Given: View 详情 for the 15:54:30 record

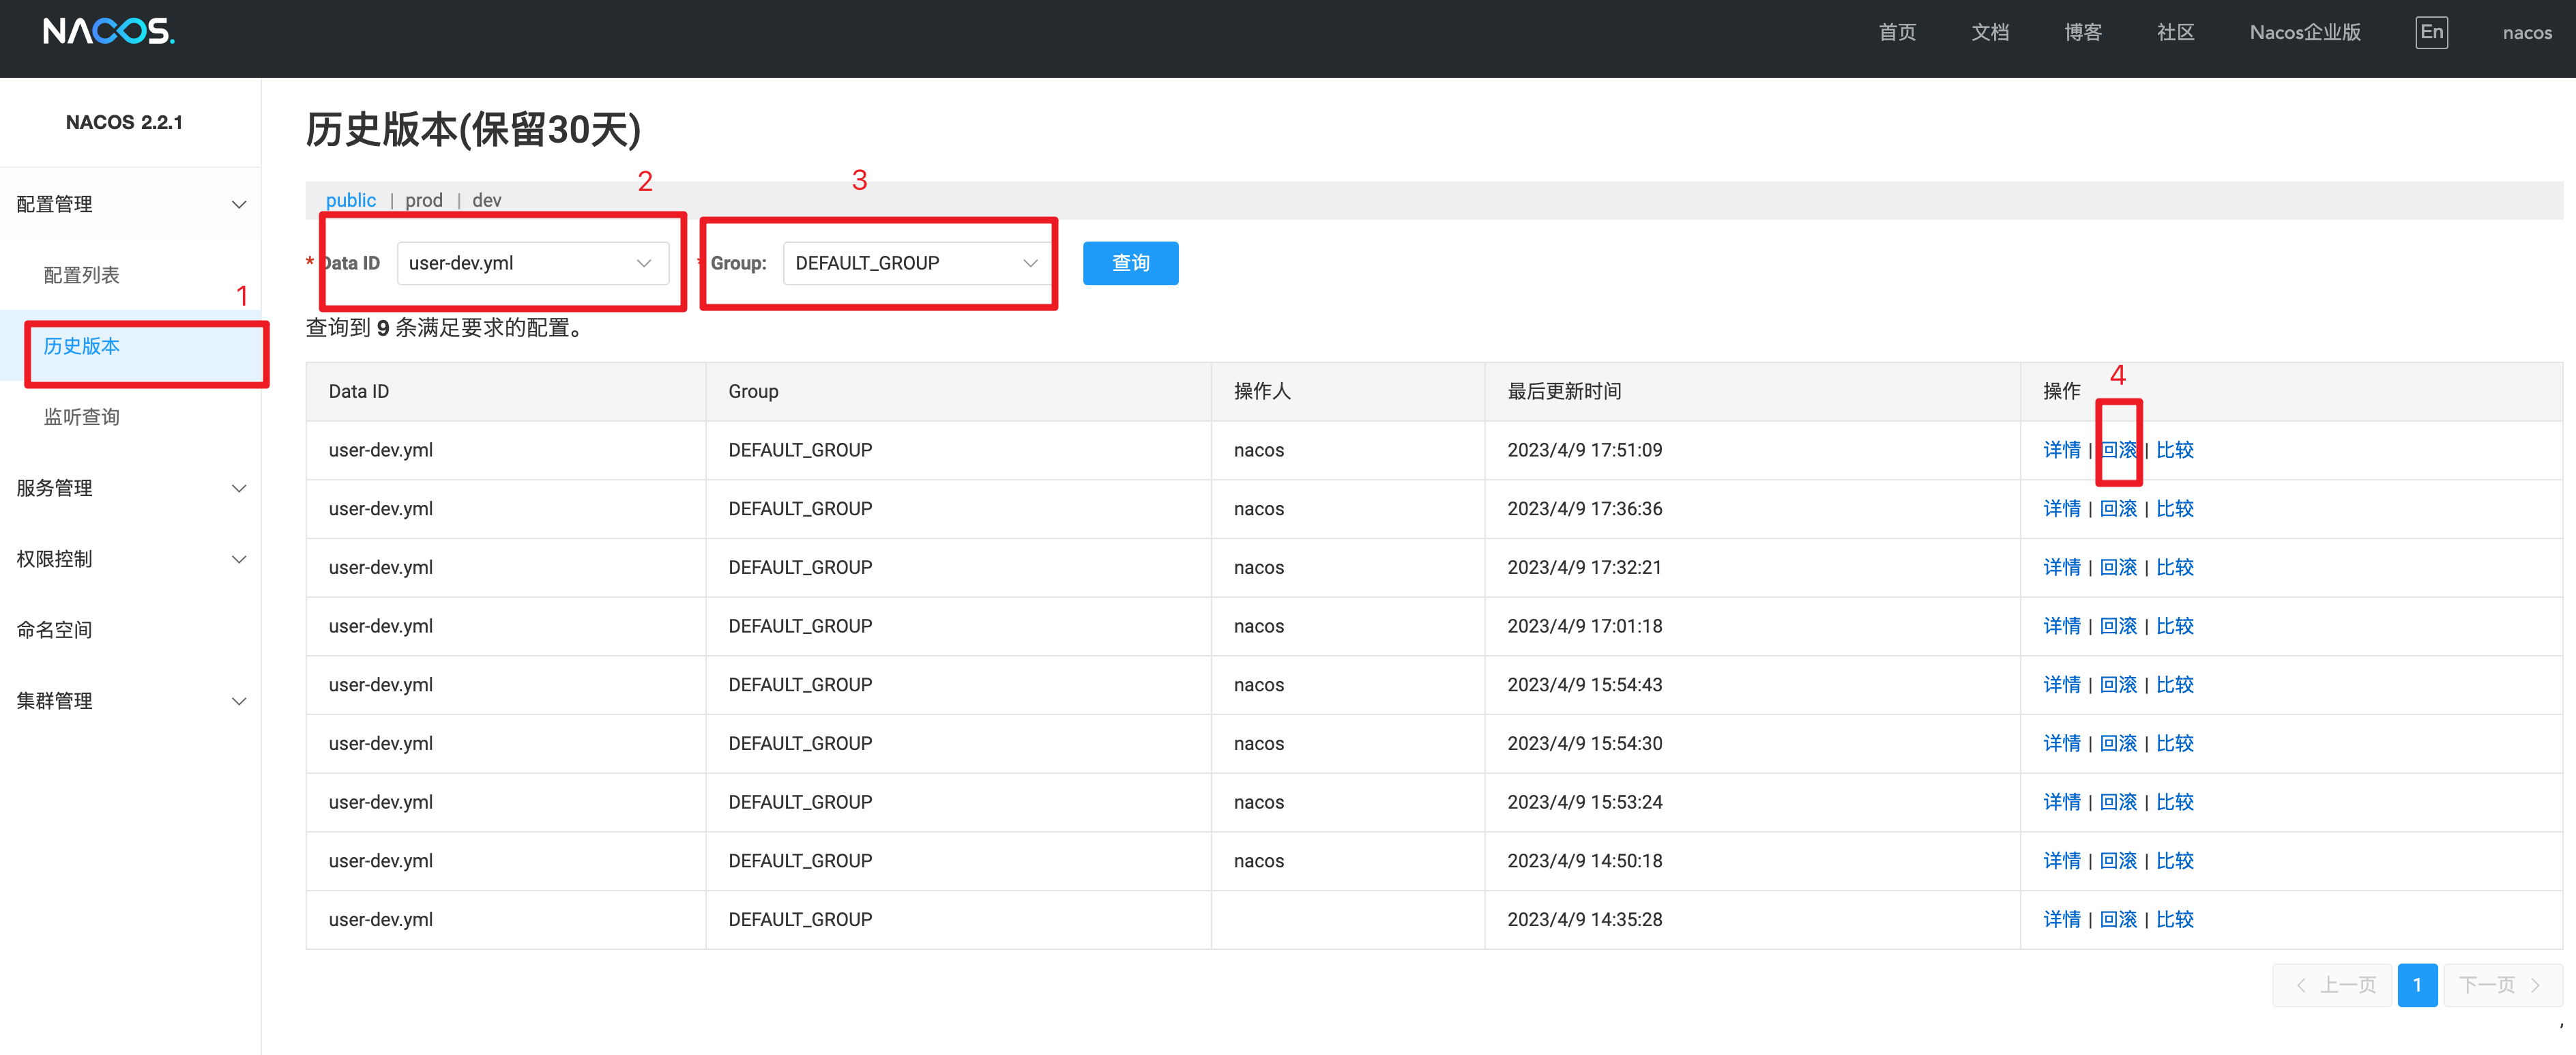Looking at the screenshot, I should 2061,743.
